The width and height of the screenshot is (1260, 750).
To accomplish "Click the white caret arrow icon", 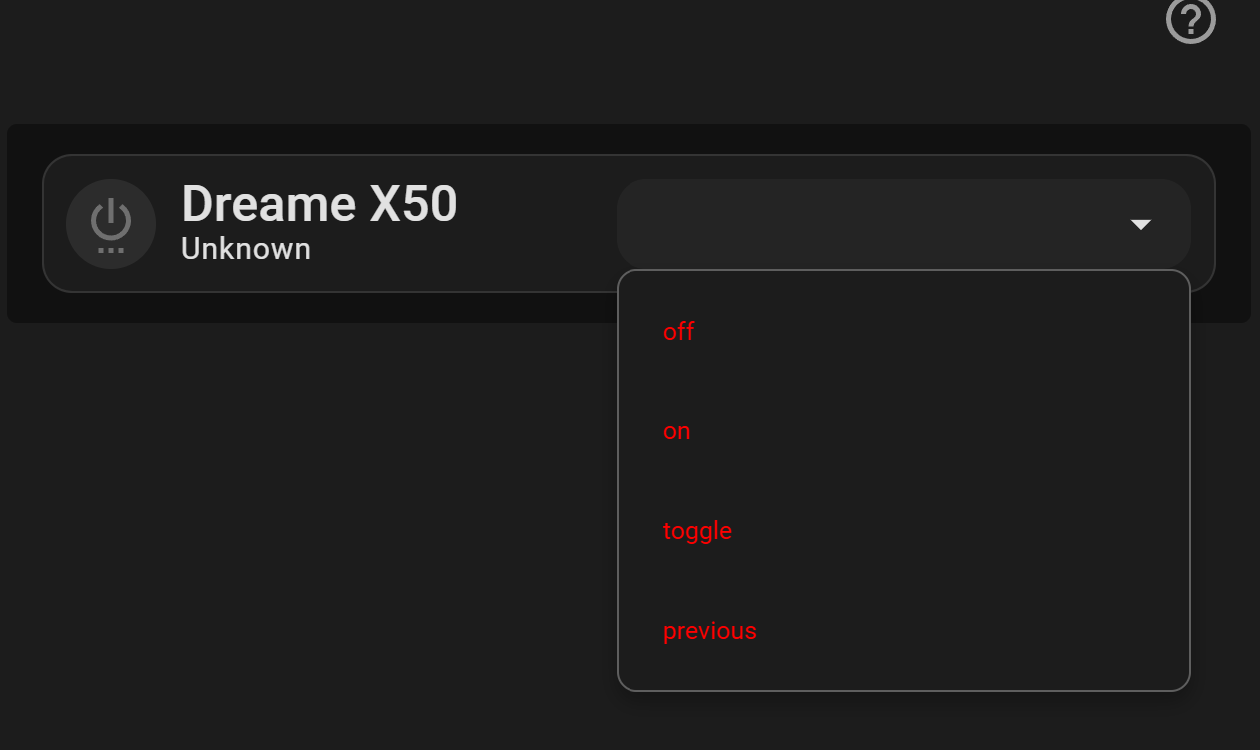I will click(x=1141, y=225).
